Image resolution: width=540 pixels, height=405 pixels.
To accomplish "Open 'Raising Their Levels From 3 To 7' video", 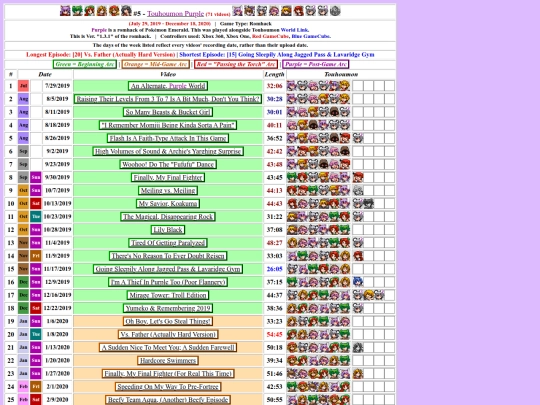I will pyautogui.click(x=168, y=99).
